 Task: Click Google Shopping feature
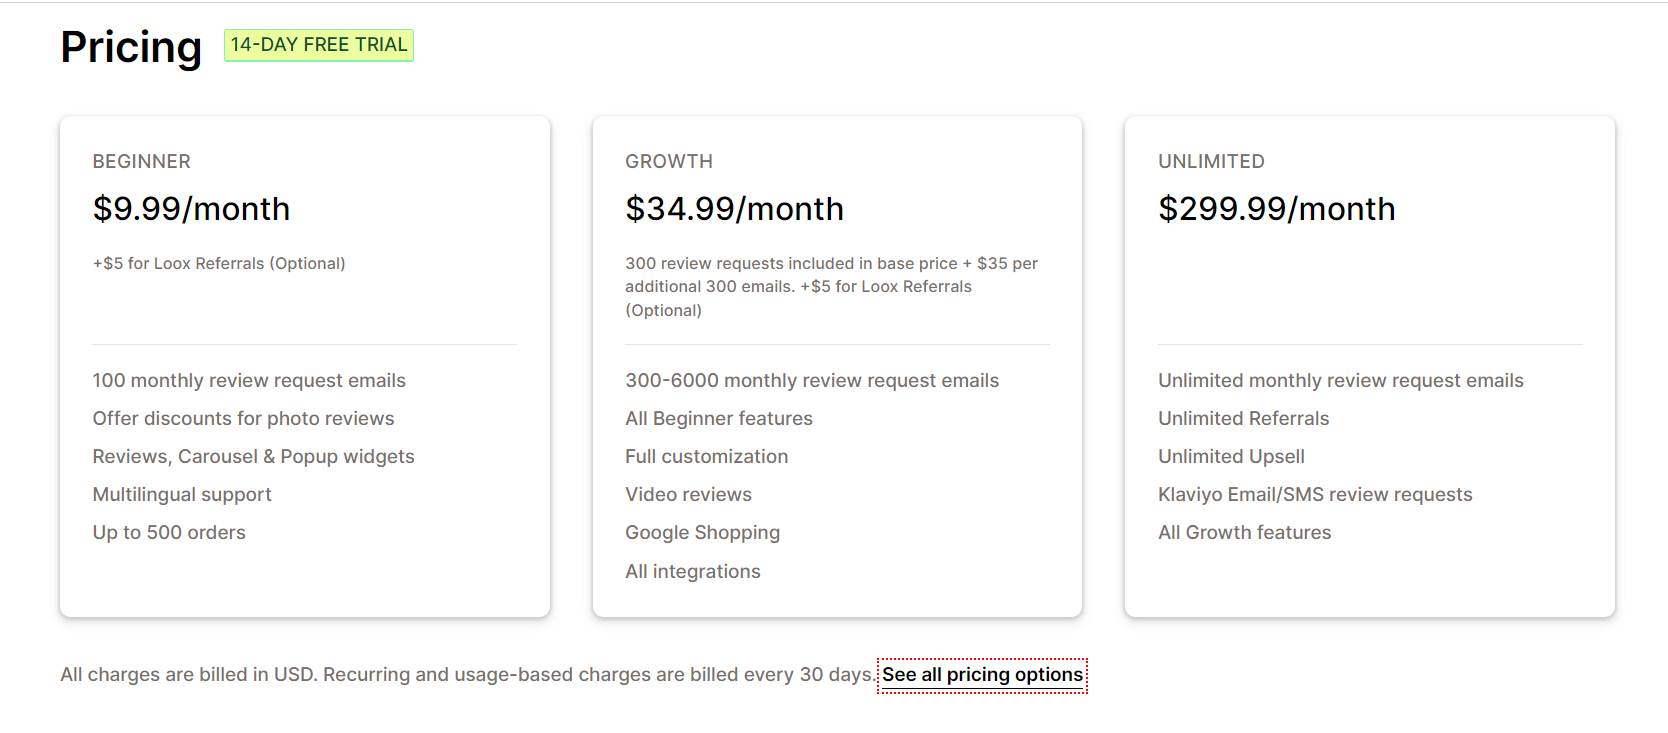702,533
